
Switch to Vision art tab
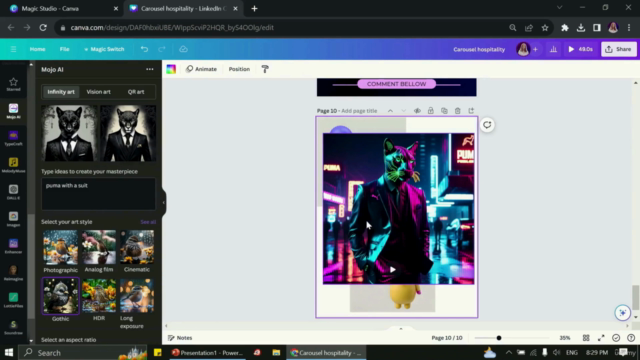(x=98, y=92)
